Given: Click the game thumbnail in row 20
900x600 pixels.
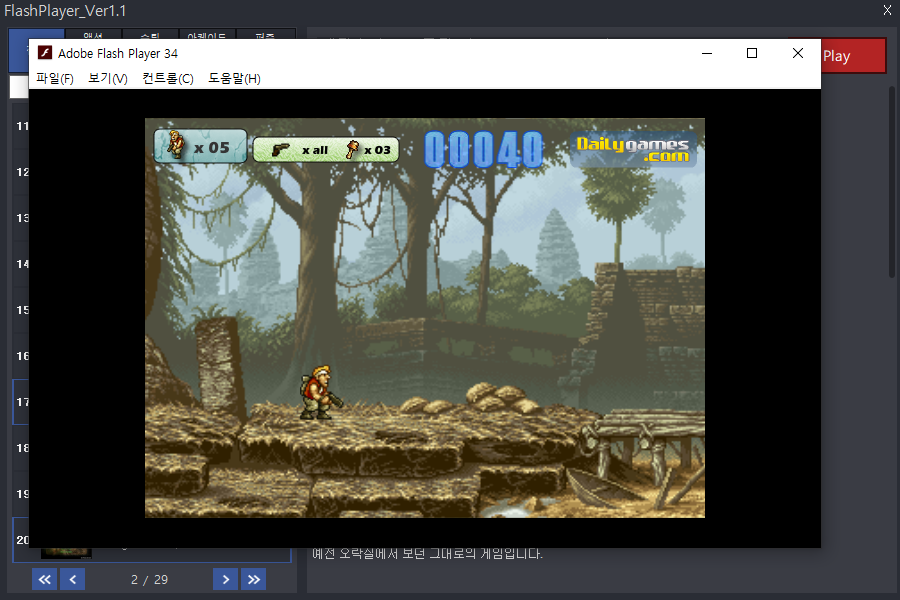Looking at the screenshot, I should coord(66,553).
